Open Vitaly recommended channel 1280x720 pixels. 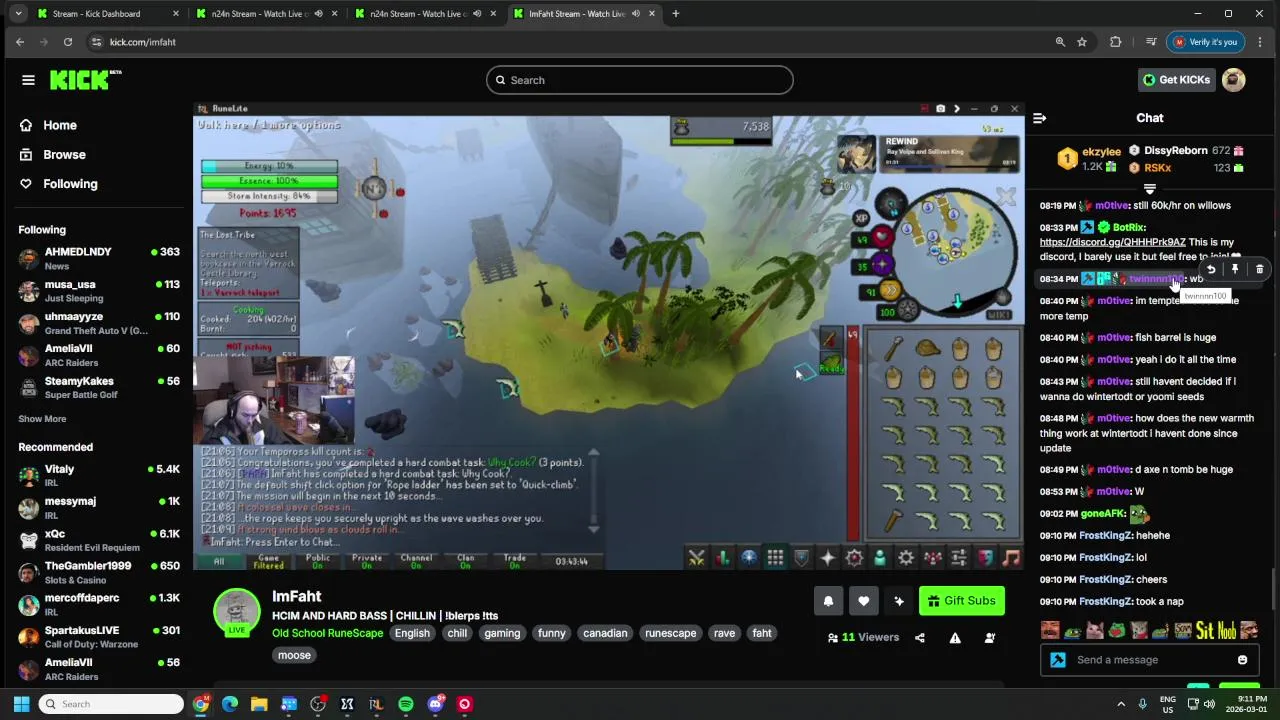98,475
